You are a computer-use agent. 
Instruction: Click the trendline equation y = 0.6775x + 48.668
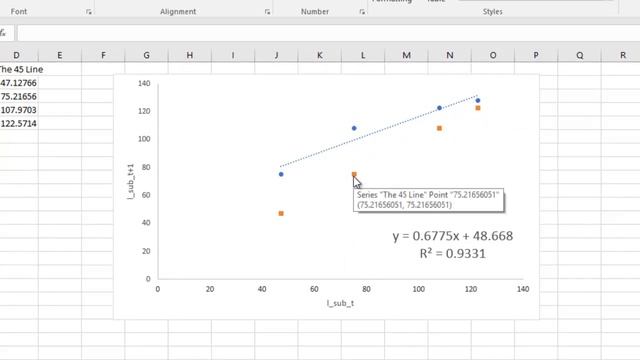(x=453, y=236)
